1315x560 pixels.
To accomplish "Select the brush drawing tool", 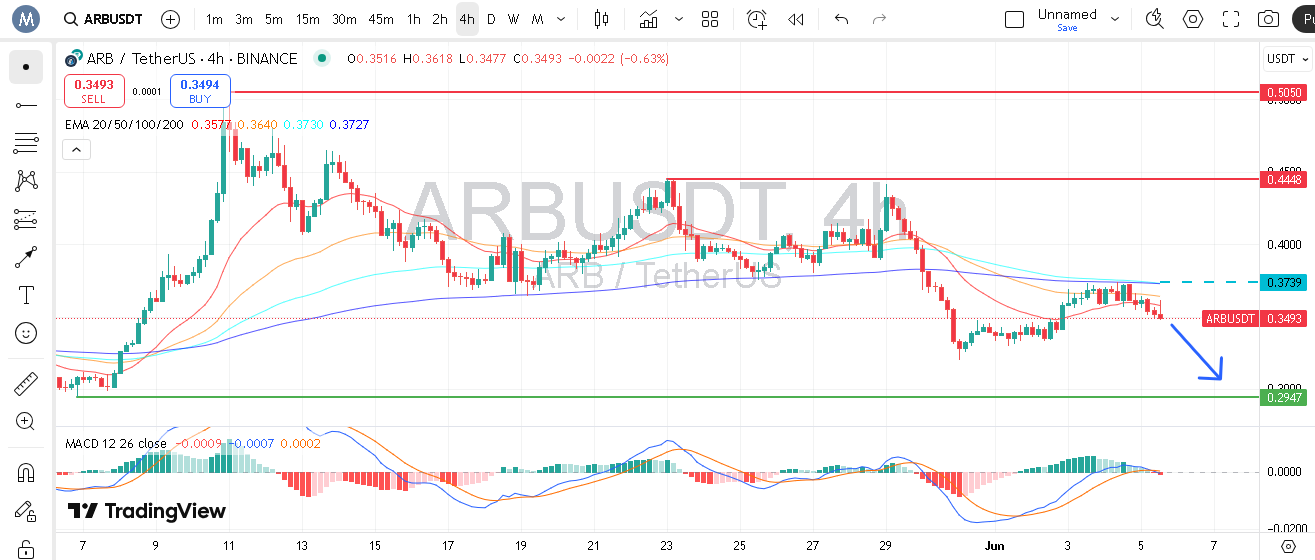I will point(26,257).
